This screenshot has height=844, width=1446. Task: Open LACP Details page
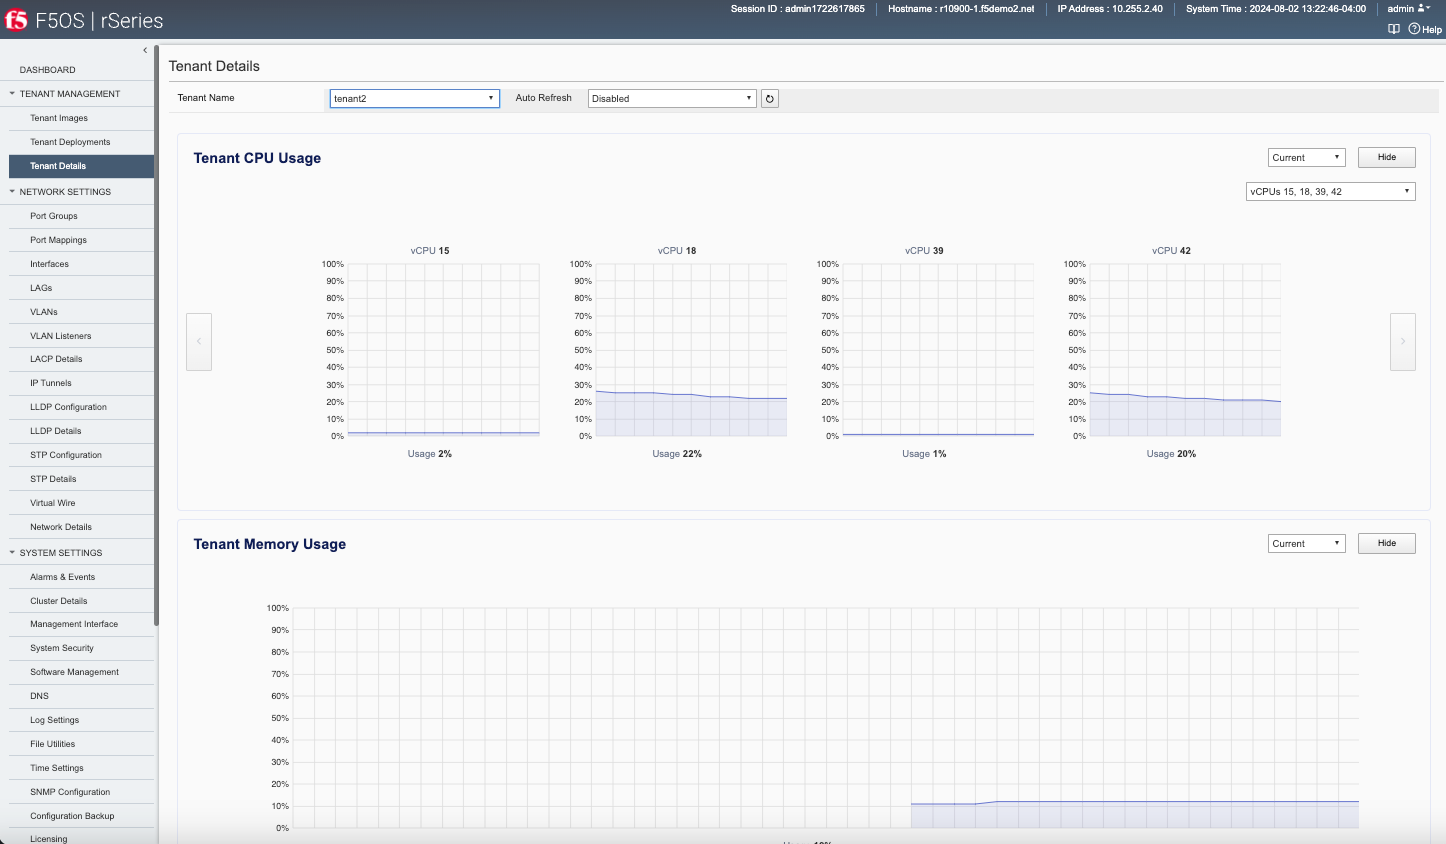81,359
